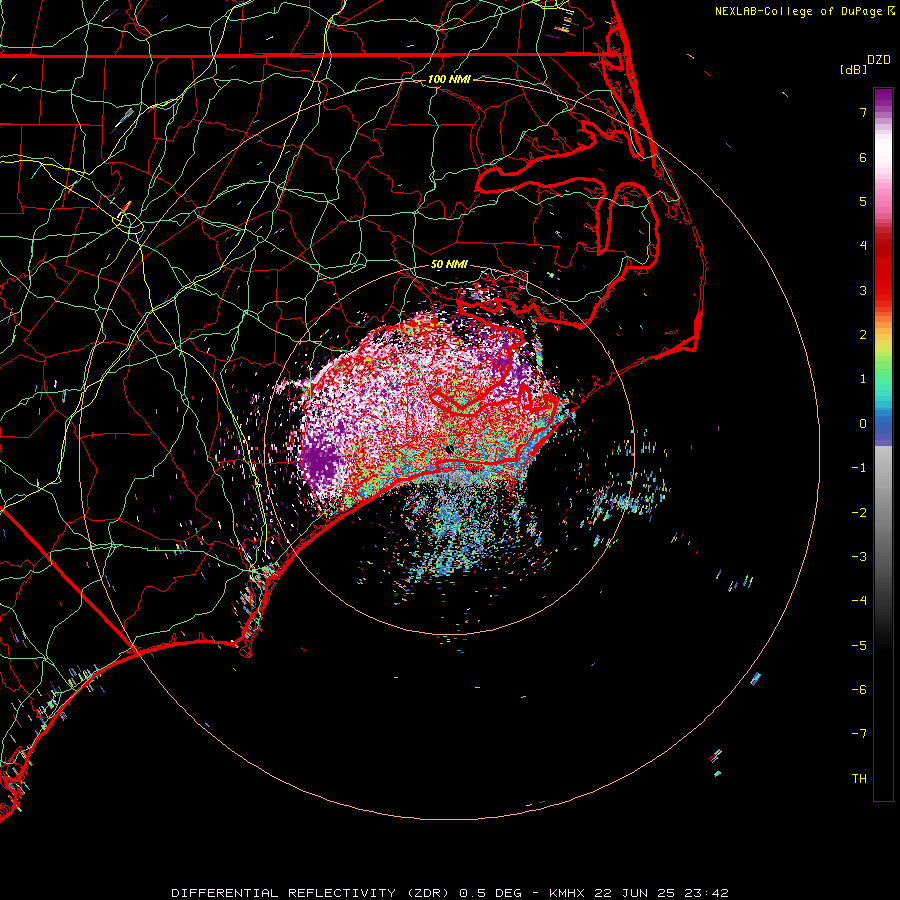900x900 pixels.
Task: Click the -3 value on color scale
Action: 859,557
